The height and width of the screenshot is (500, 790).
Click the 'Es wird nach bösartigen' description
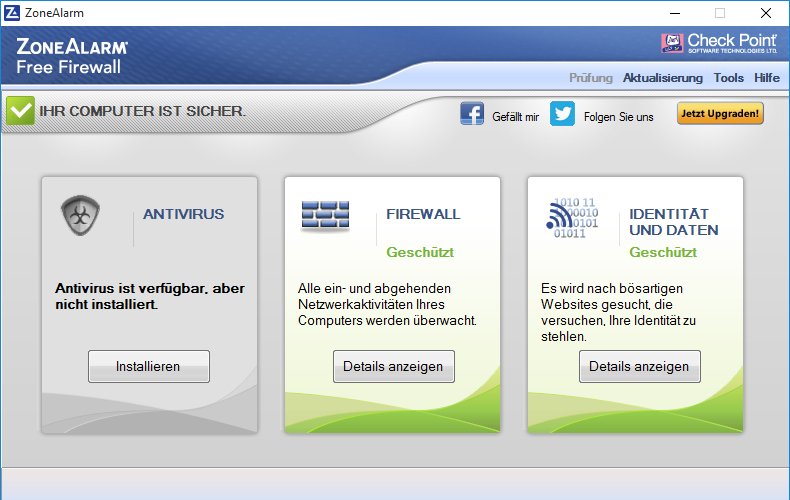click(618, 312)
